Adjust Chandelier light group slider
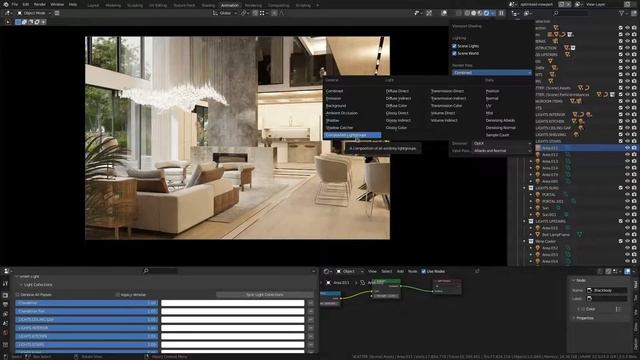 click(x=87, y=303)
